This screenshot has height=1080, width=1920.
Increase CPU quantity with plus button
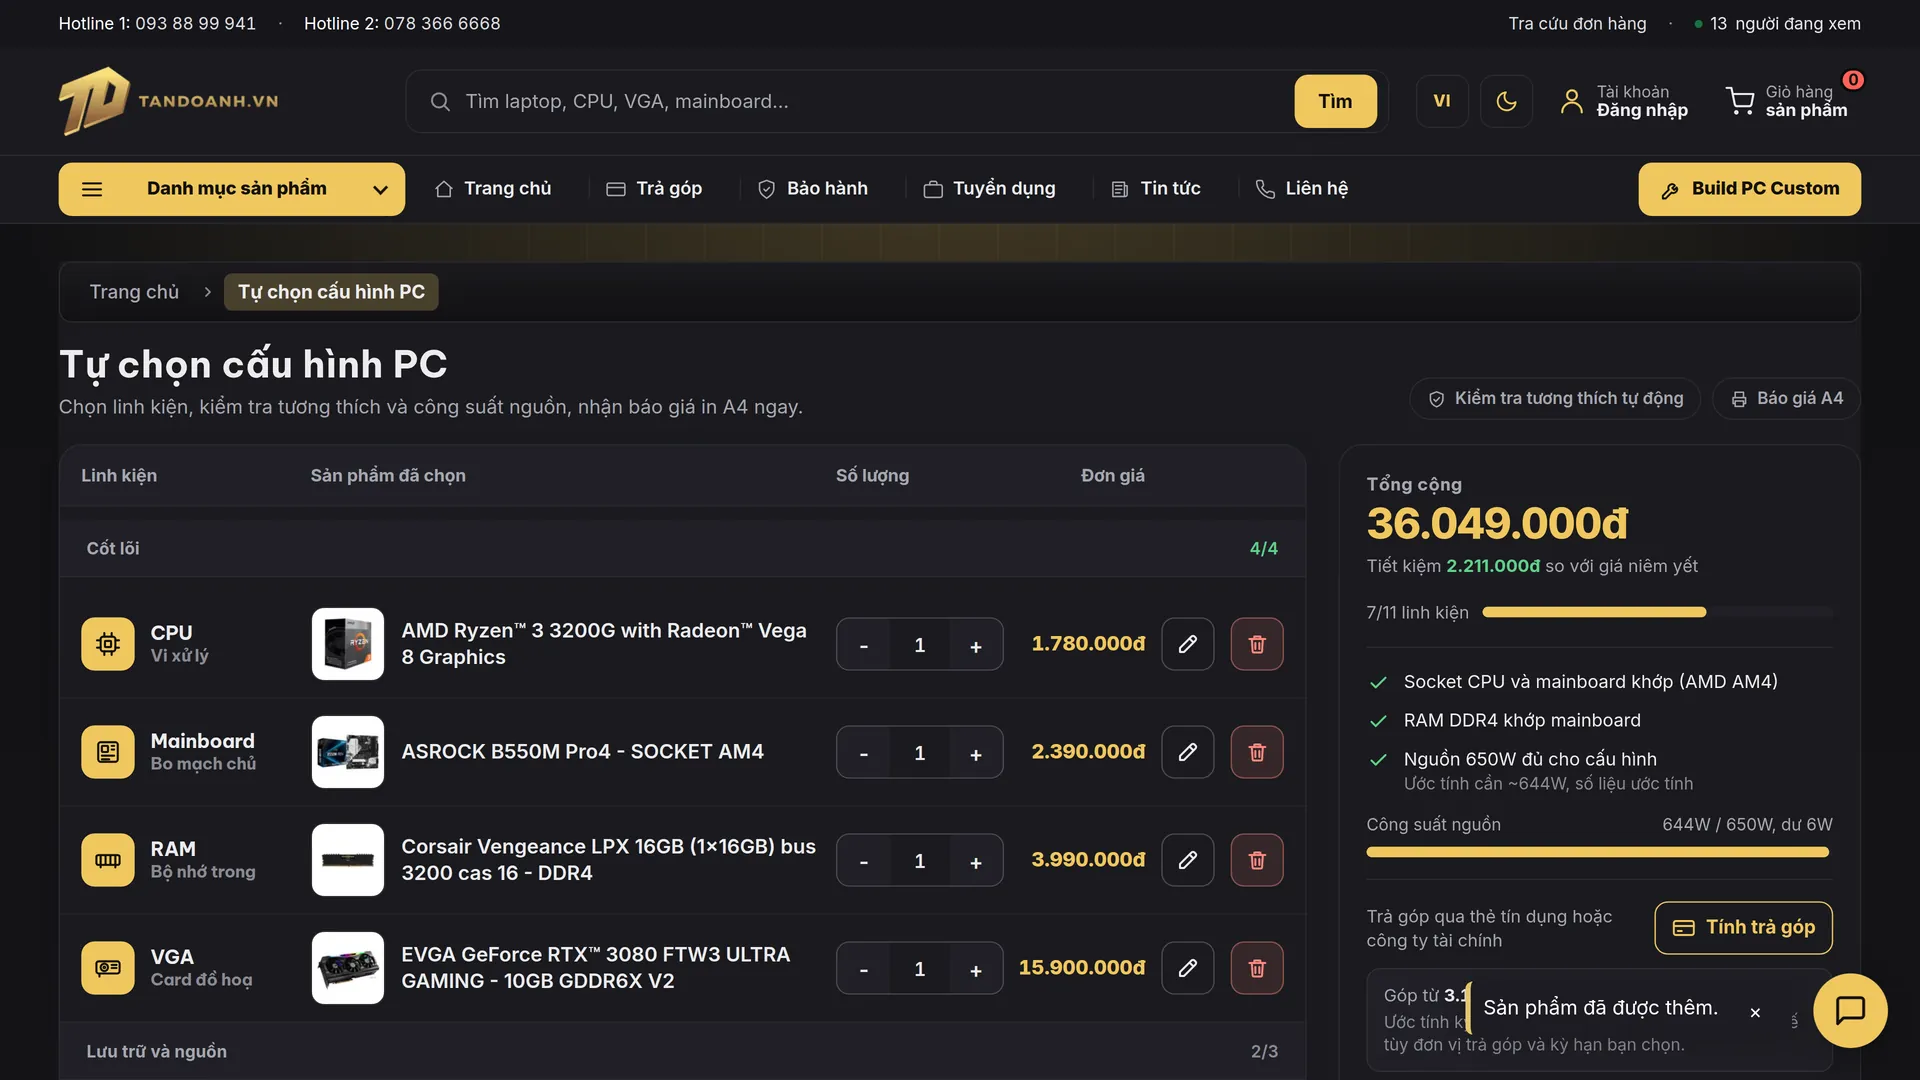coord(976,645)
